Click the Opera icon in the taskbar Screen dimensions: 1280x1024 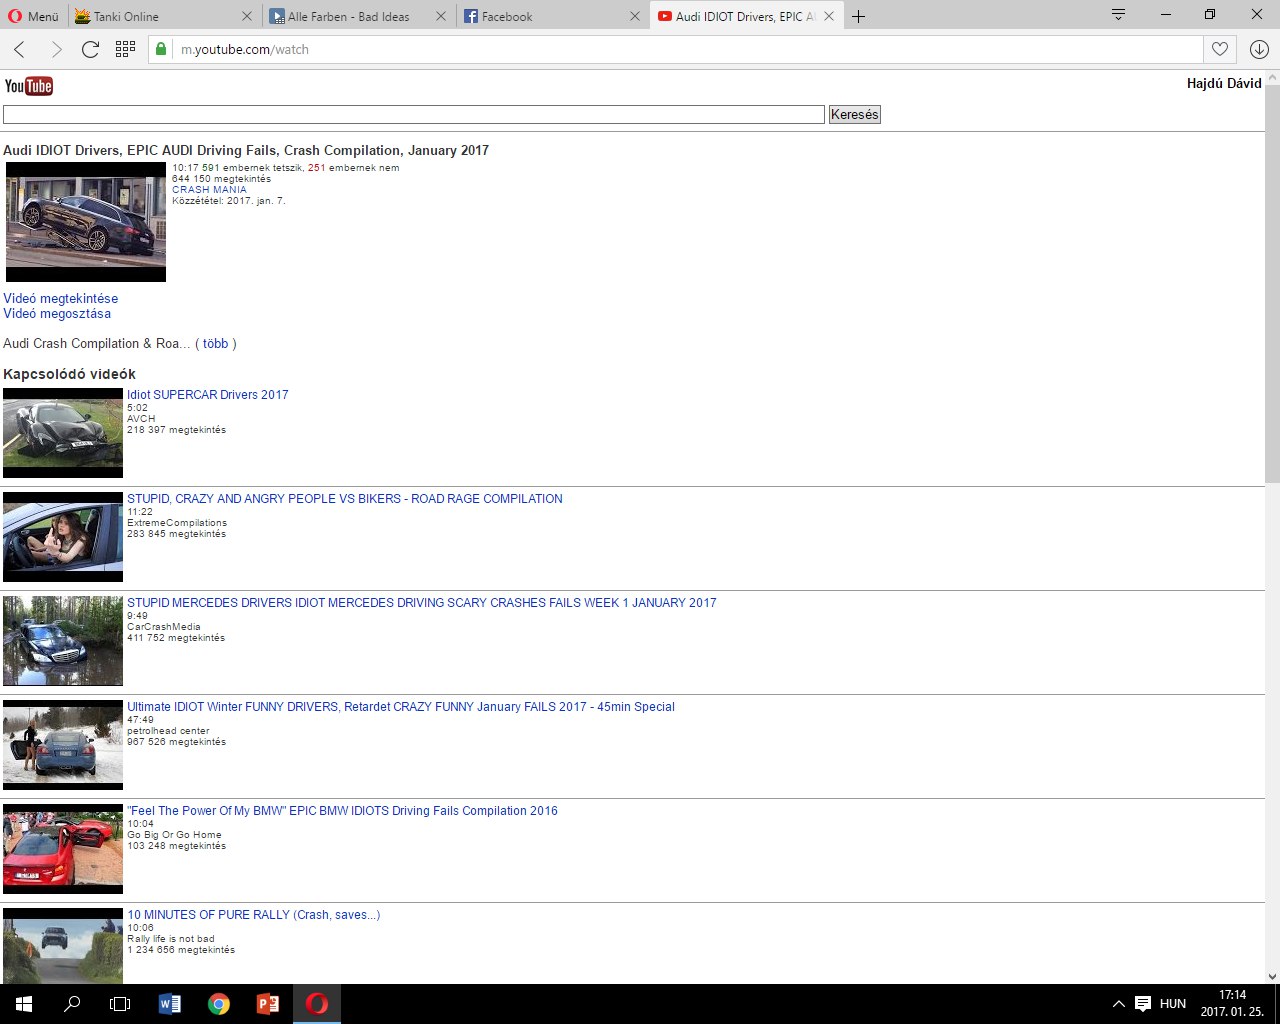317,1004
